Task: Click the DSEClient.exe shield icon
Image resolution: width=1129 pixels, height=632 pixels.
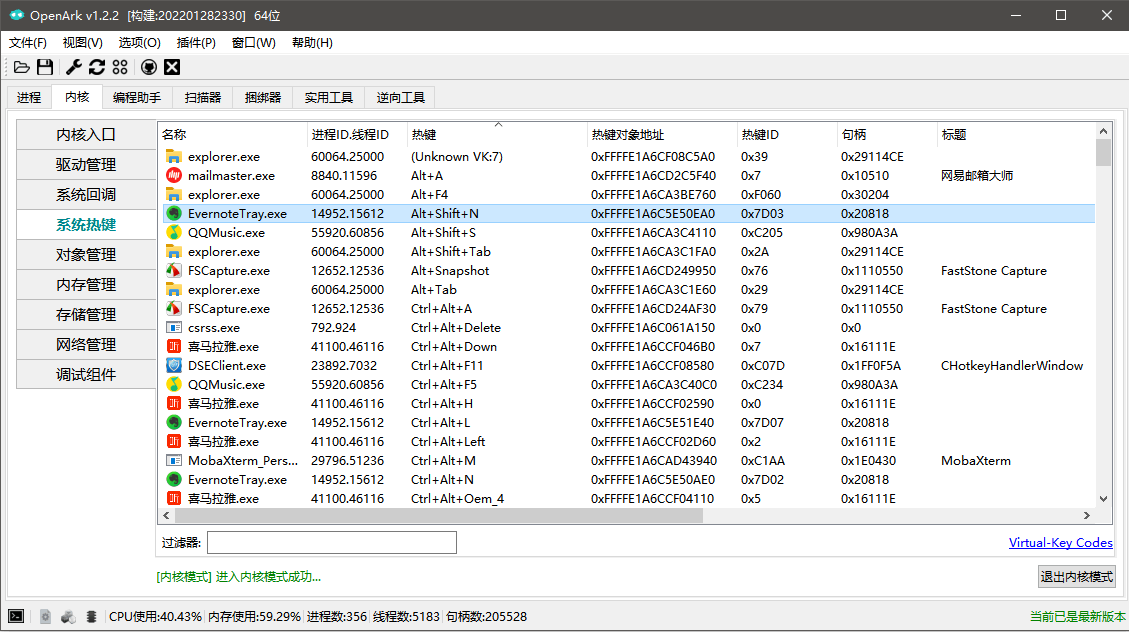Action: click(x=174, y=366)
